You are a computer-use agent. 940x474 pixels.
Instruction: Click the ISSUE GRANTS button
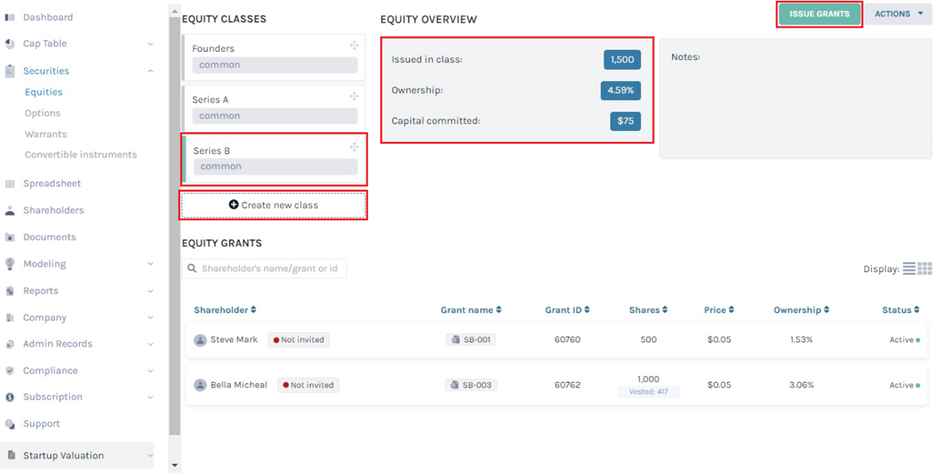(x=820, y=14)
